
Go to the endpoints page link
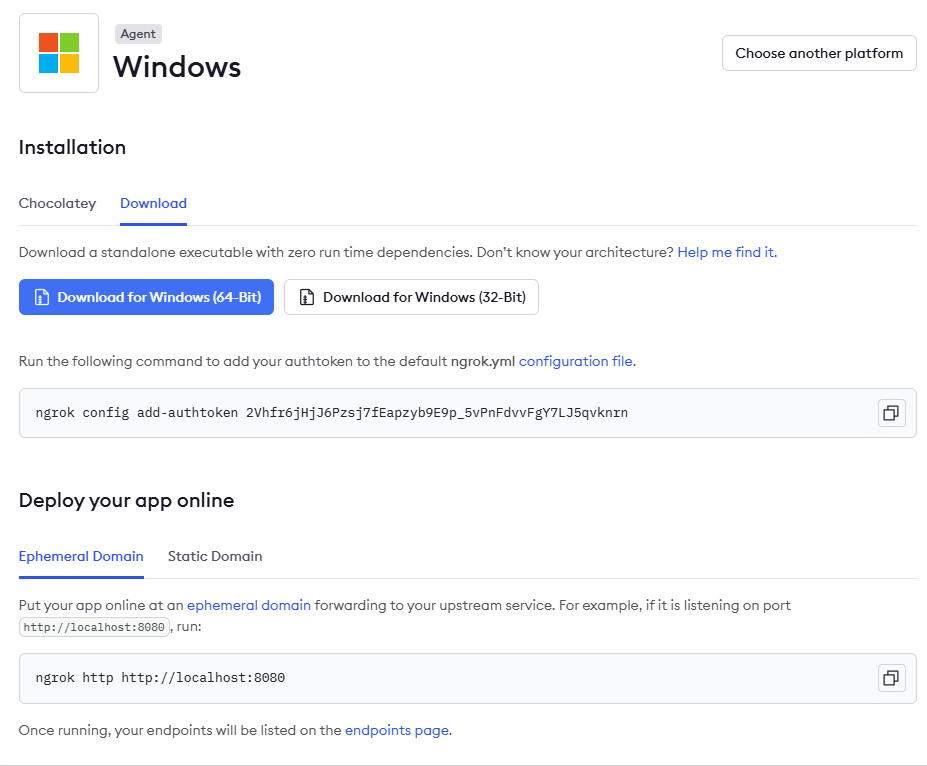coord(397,731)
